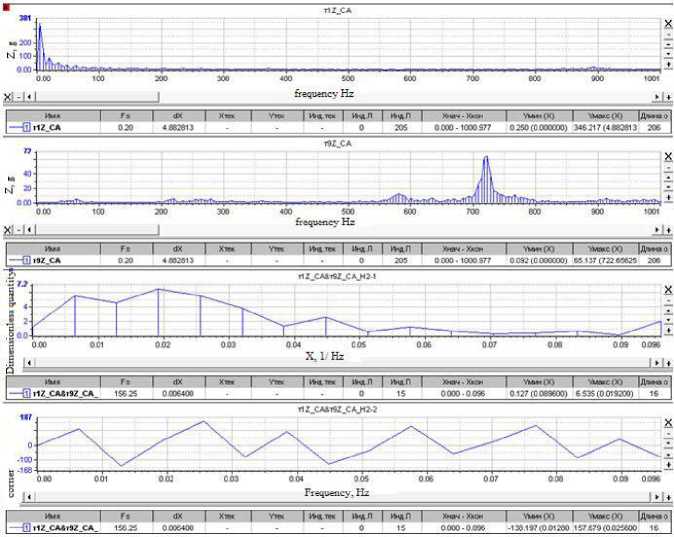This screenshot has height=537, width=674.
Task: Click the right scroll arrow under the H2-2 graph
Action: 657,497
